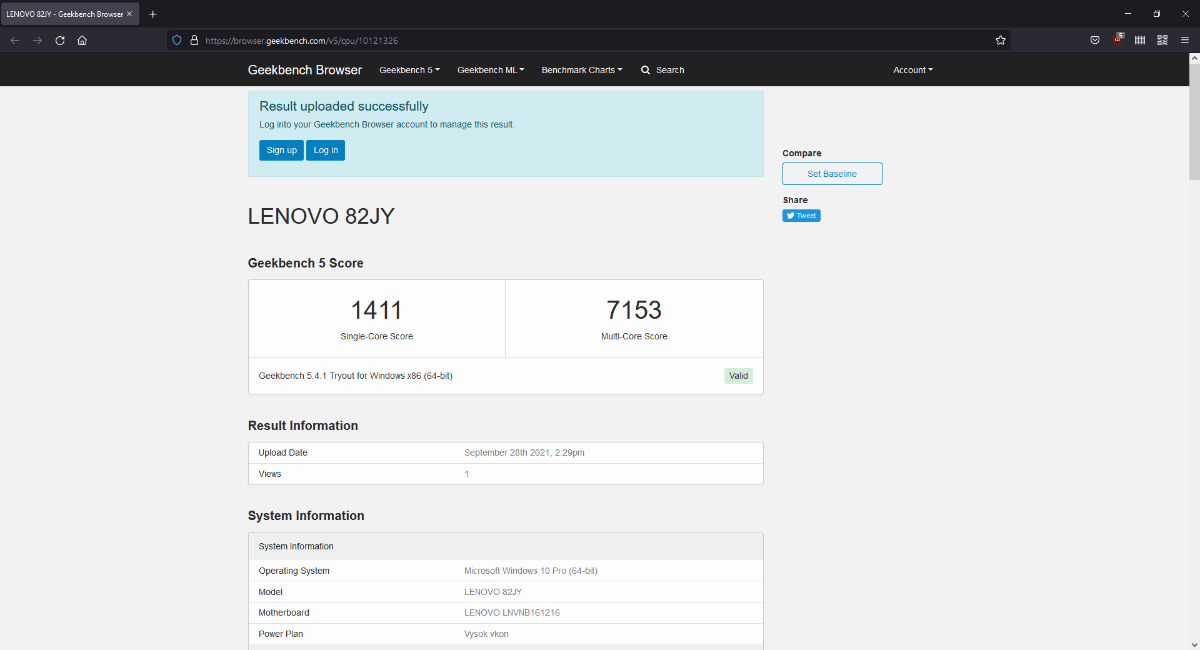Open a new browser tab
Screen dimensions: 1200x650
[x=152, y=14]
